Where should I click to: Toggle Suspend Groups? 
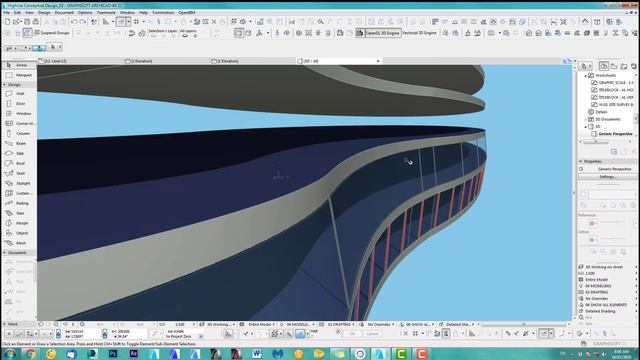[x=51, y=32]
